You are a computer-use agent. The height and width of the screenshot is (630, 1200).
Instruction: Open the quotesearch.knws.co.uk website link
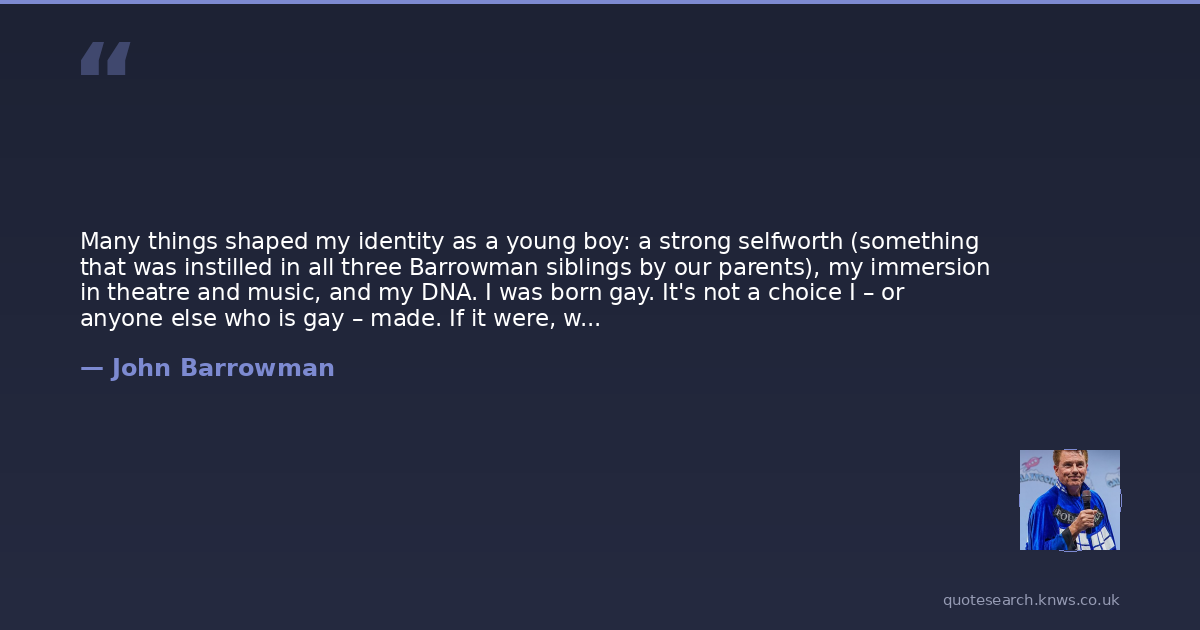[x=1030, y=600]
